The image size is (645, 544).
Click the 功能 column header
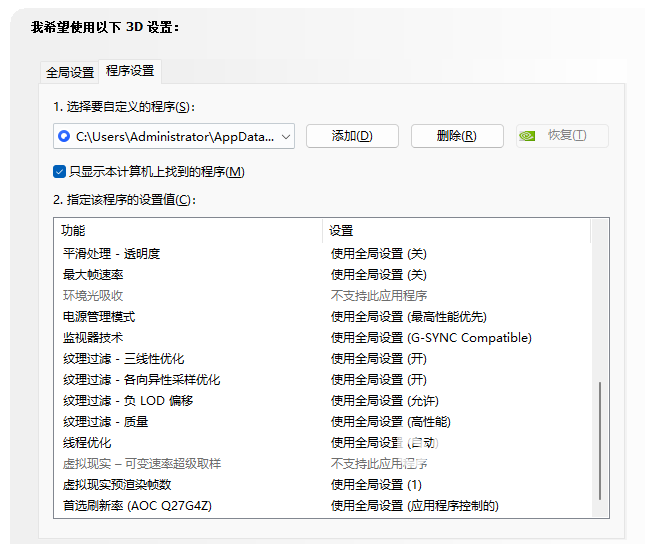[x=74, y=231]
